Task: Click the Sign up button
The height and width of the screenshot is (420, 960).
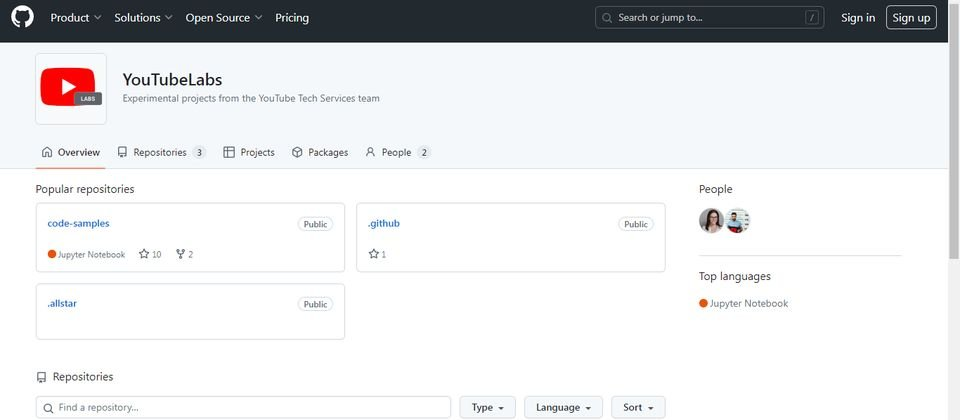Action: (x=911, y=18)
